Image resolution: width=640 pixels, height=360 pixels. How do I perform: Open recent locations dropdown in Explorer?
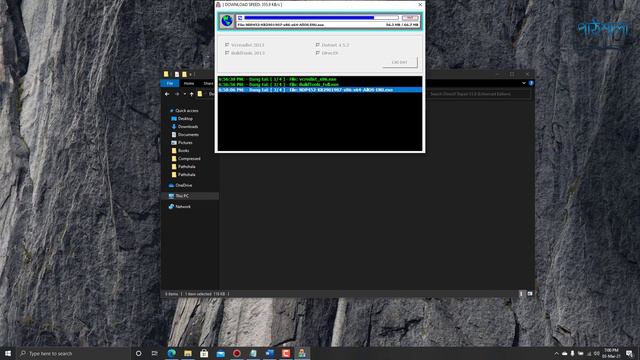(x=184, y=94)
